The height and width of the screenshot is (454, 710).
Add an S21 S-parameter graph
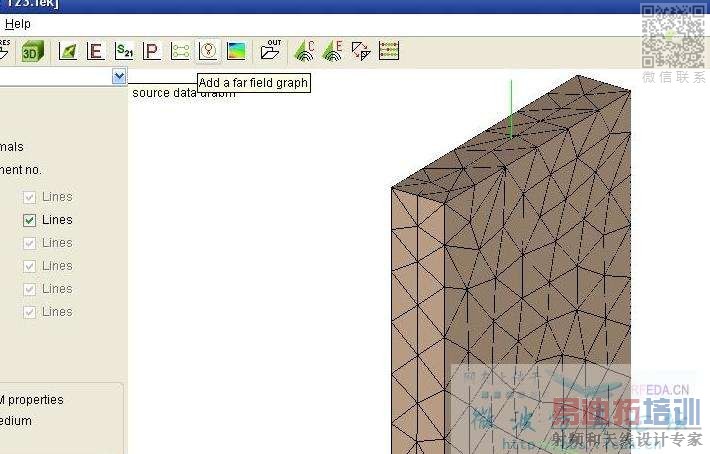(x=124, y=51)
